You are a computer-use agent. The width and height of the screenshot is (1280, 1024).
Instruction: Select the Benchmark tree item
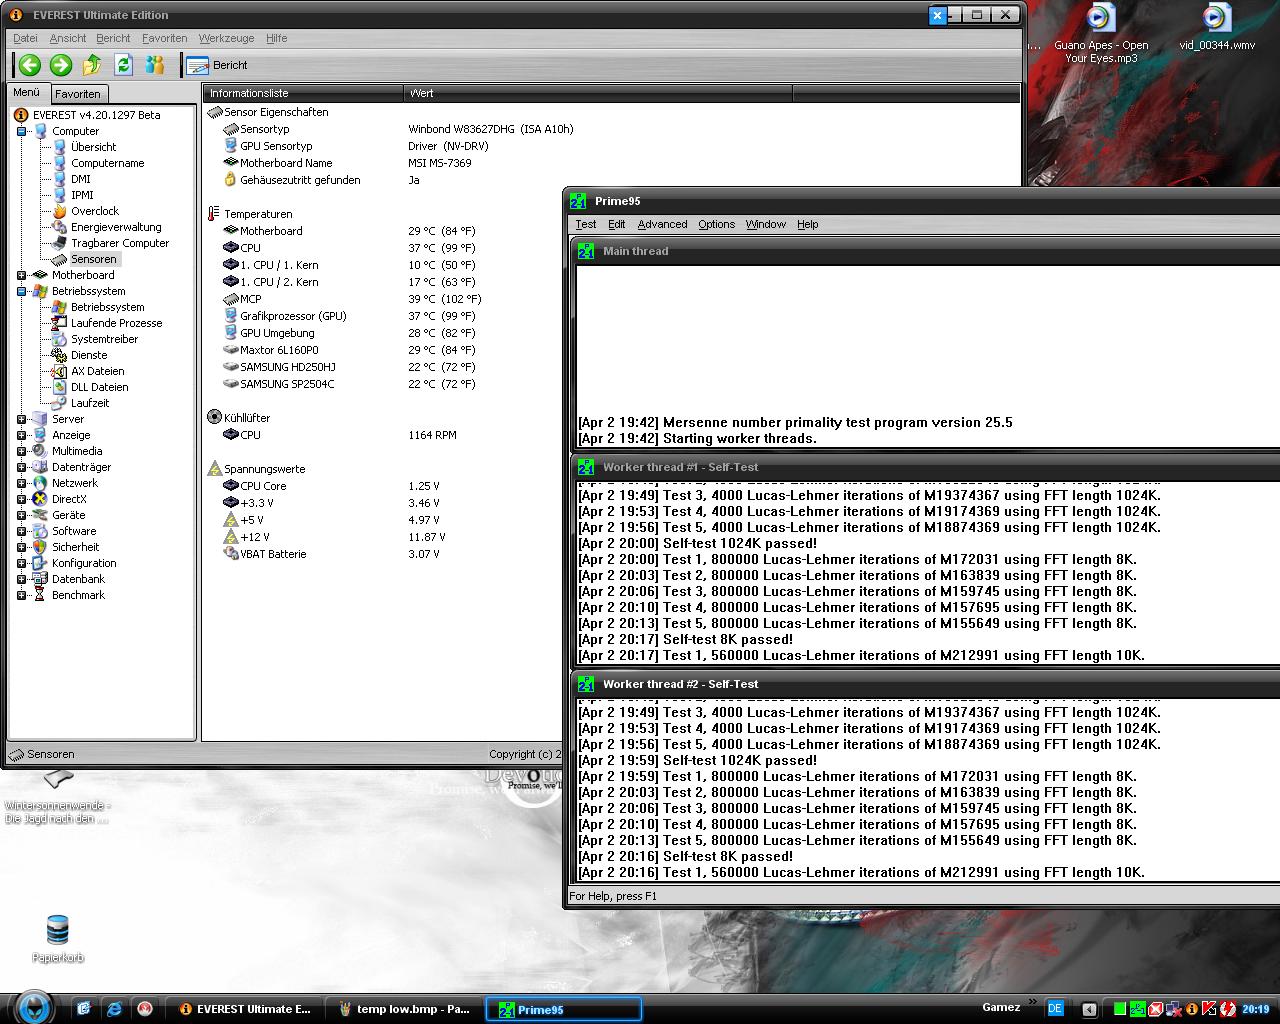[x=78, y=595]
